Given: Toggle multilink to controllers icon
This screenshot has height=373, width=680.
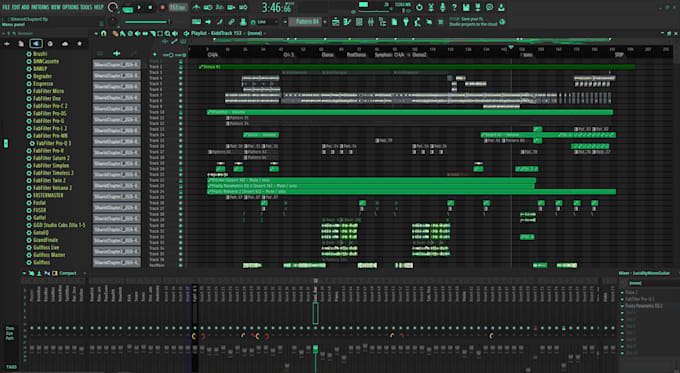Looking at the screenshot, I should point(243,22).
